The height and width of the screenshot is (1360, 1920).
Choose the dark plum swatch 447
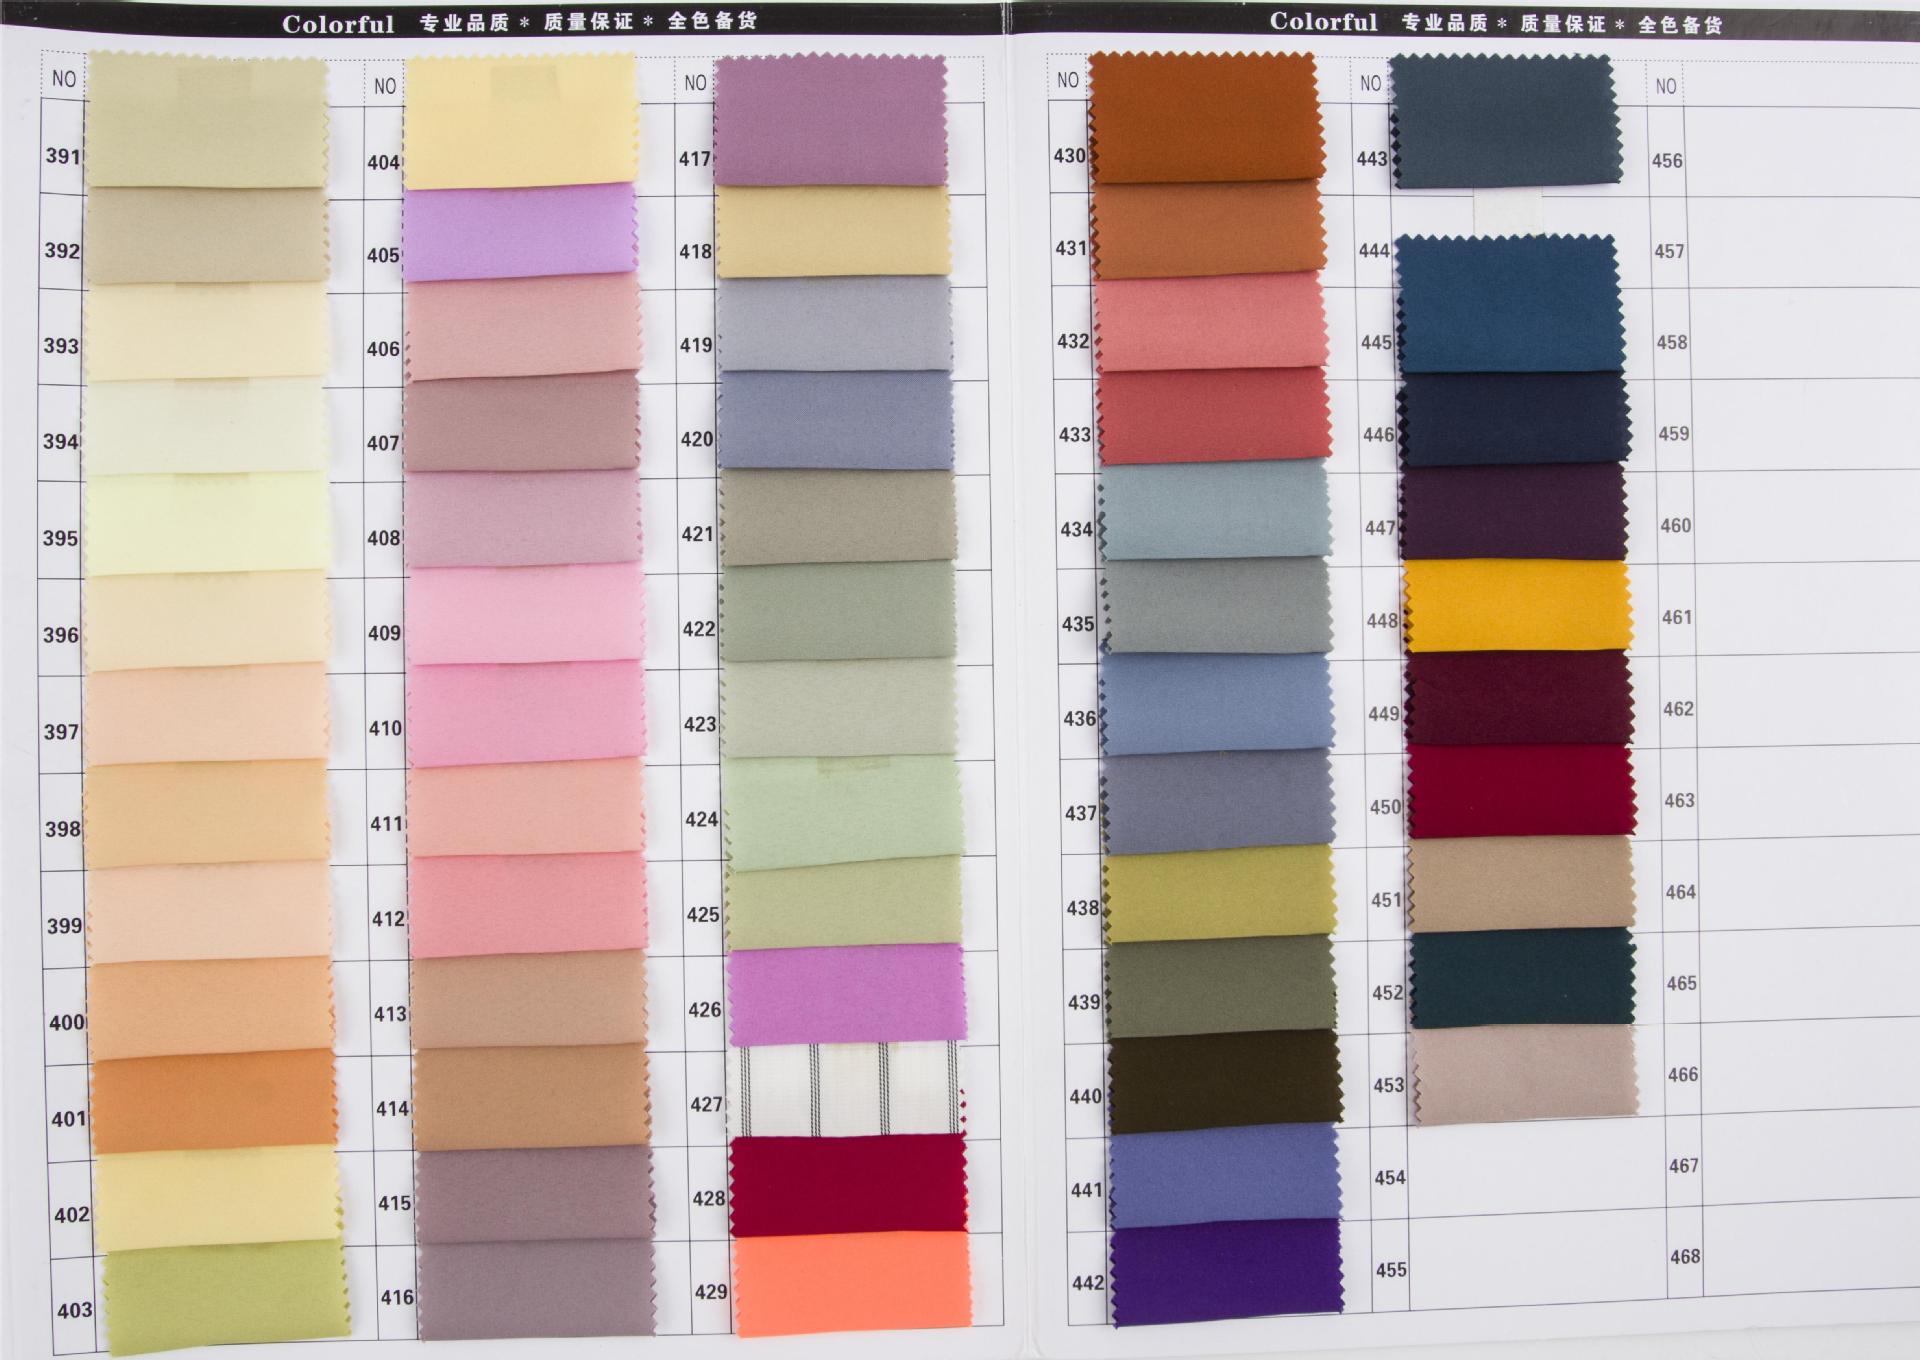click(x=1514, y=512)
